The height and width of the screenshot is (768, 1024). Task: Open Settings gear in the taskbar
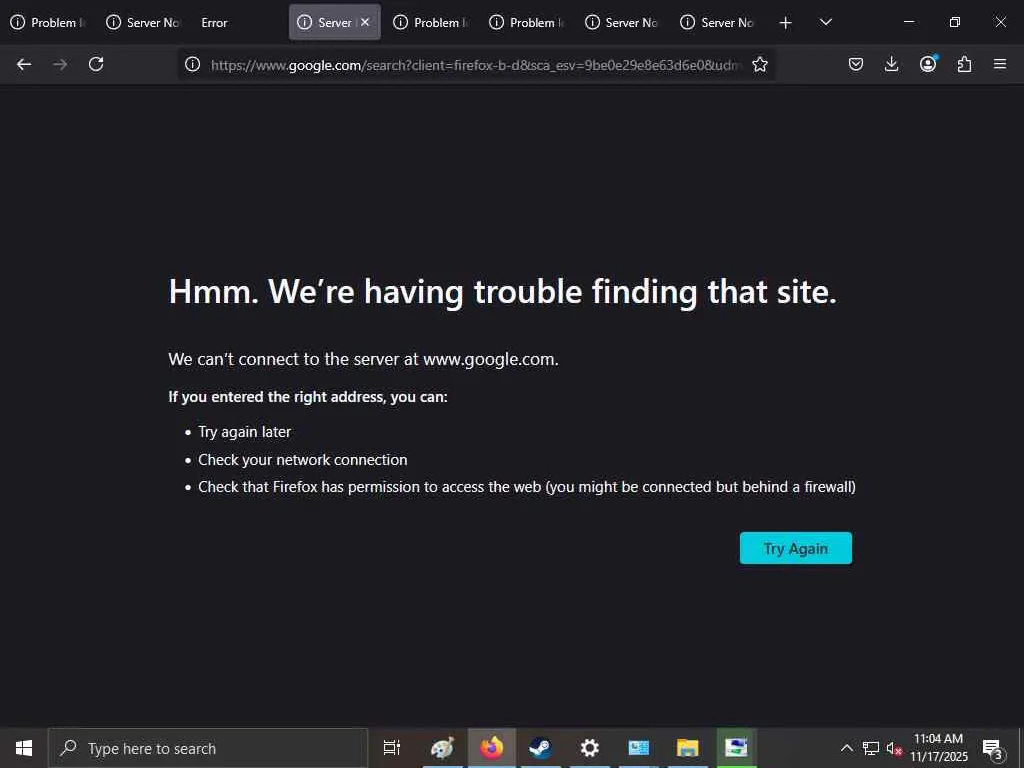click(x=590, y=748)
